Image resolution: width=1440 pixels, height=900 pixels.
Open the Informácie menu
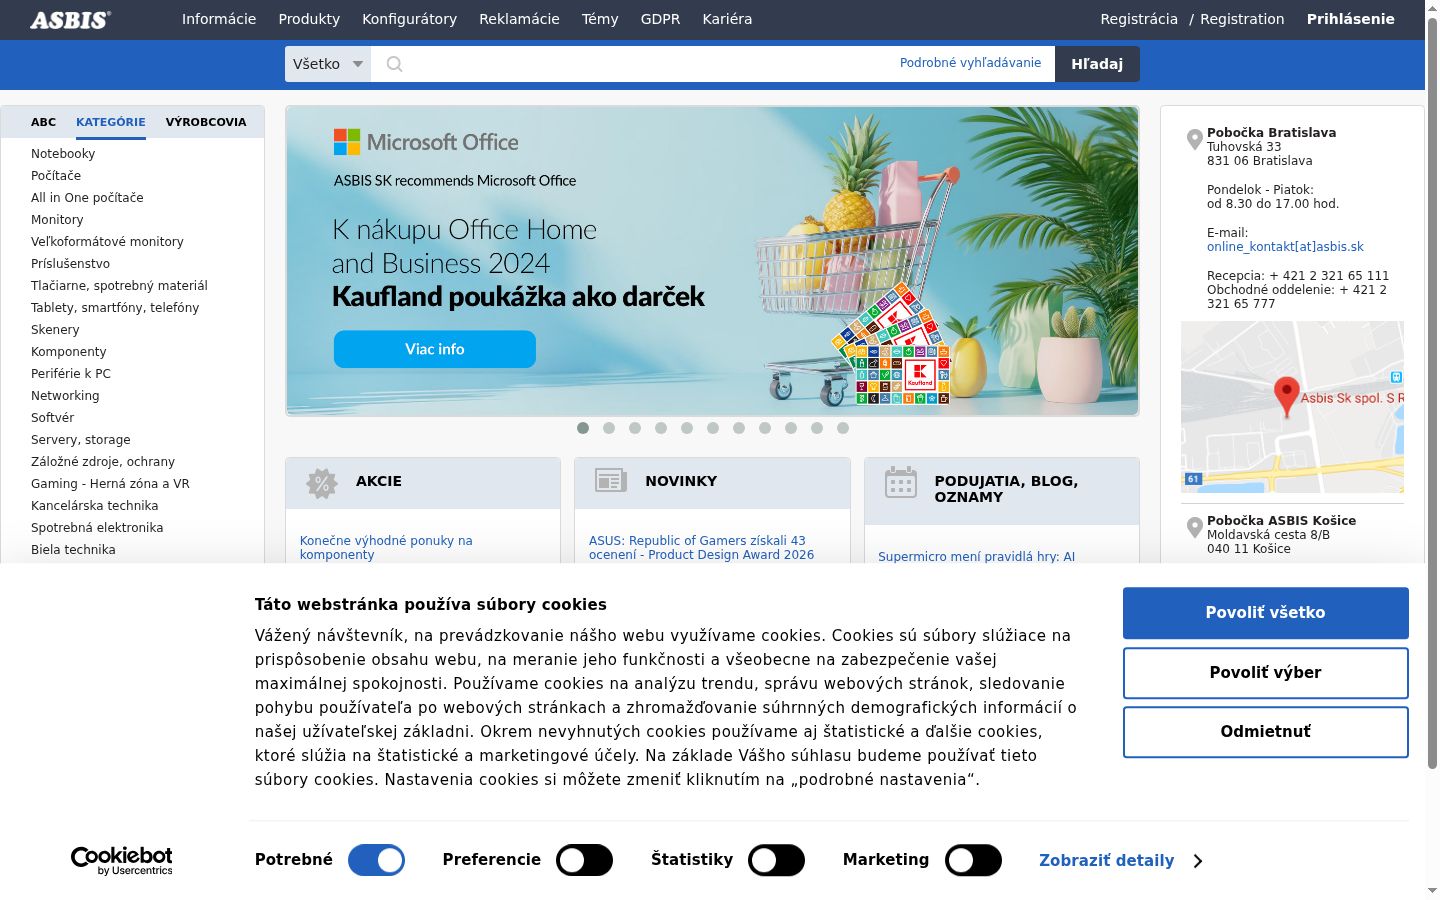coord(219,19)
